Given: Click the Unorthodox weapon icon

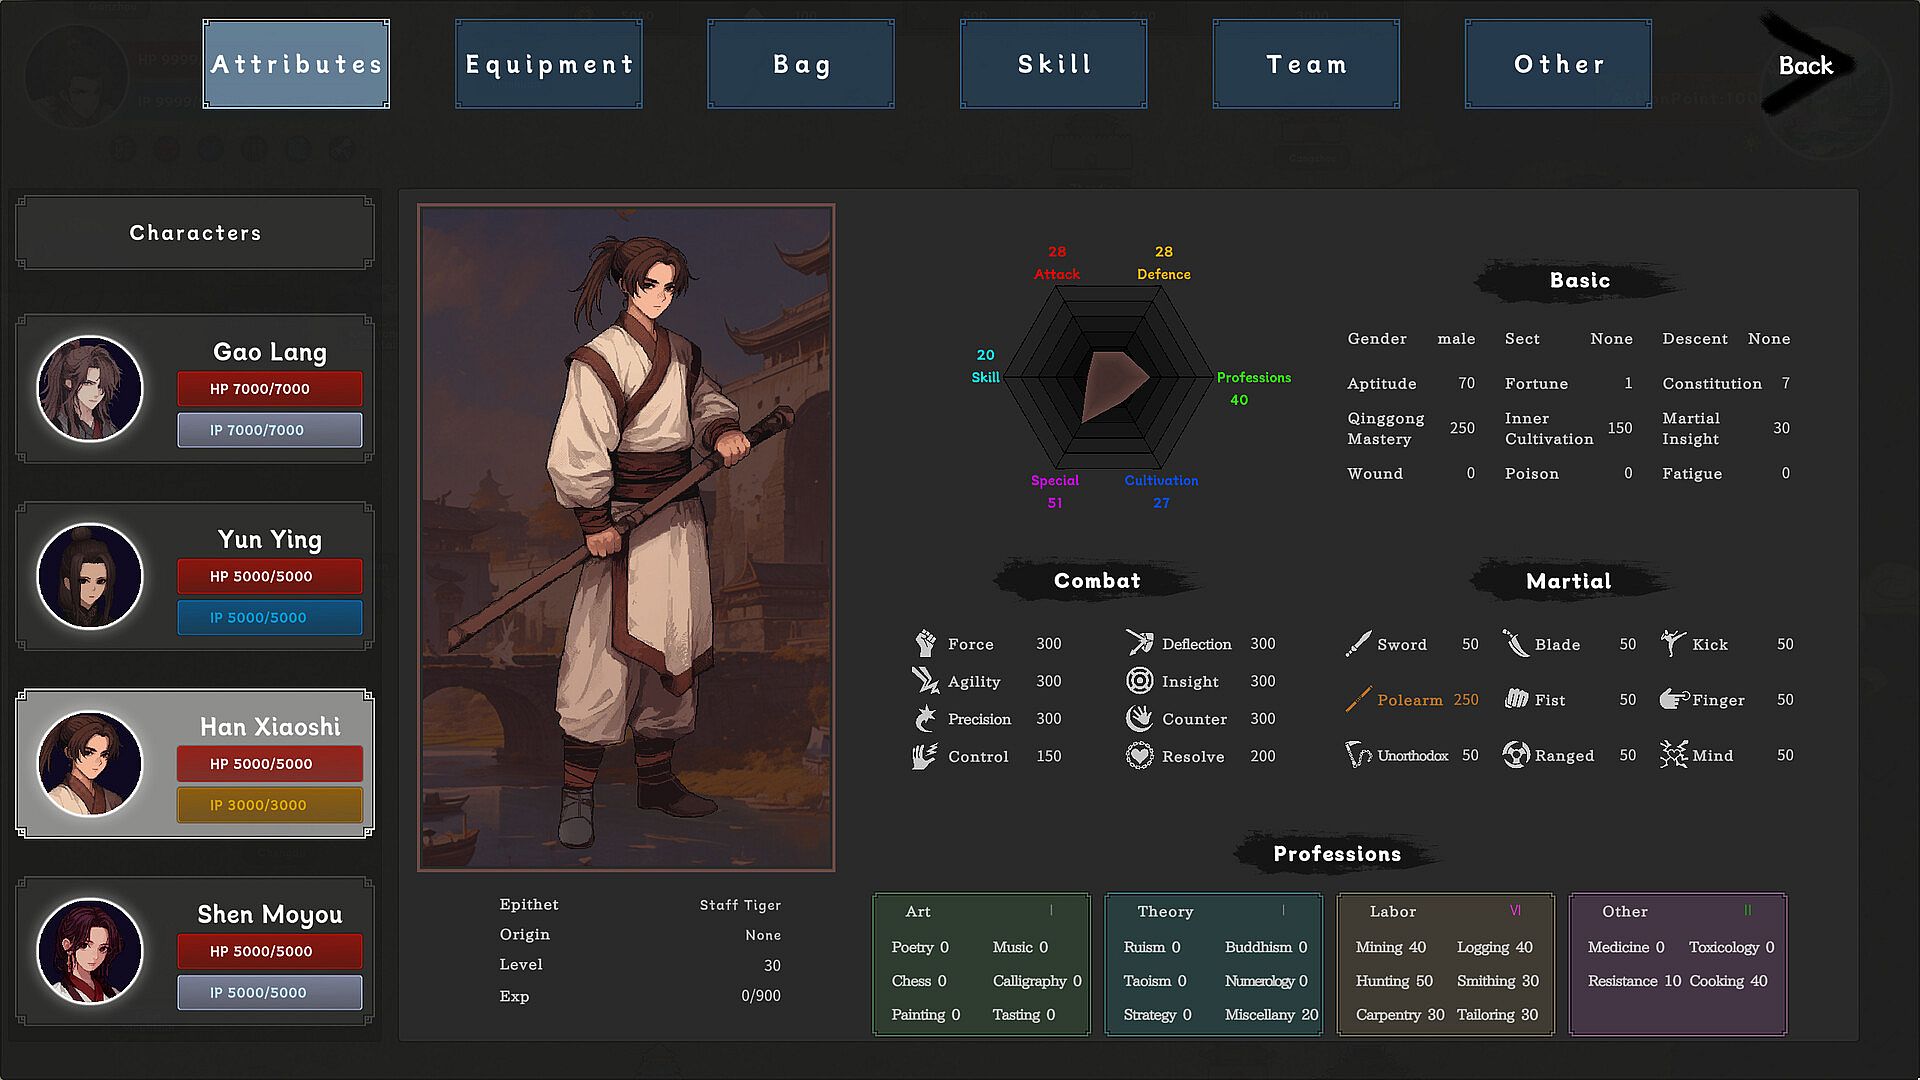Looking at the screenshot, I should (x=1358, y=755).
